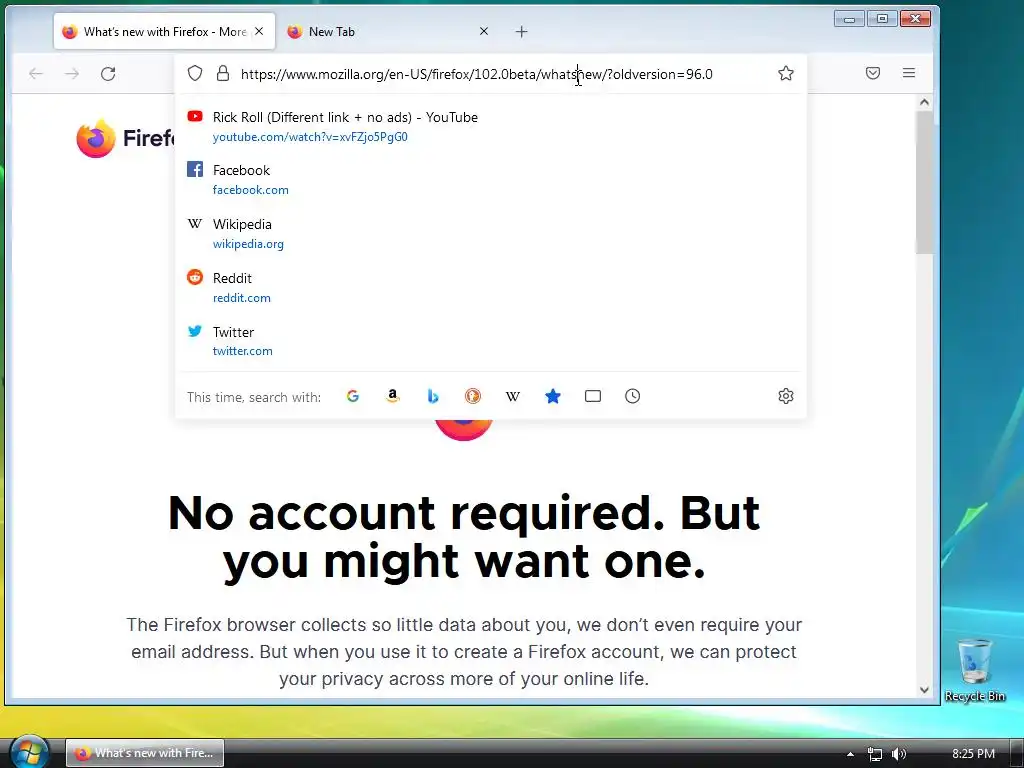
Task: Open the Firefox application menu
Action: click(908, 73)
